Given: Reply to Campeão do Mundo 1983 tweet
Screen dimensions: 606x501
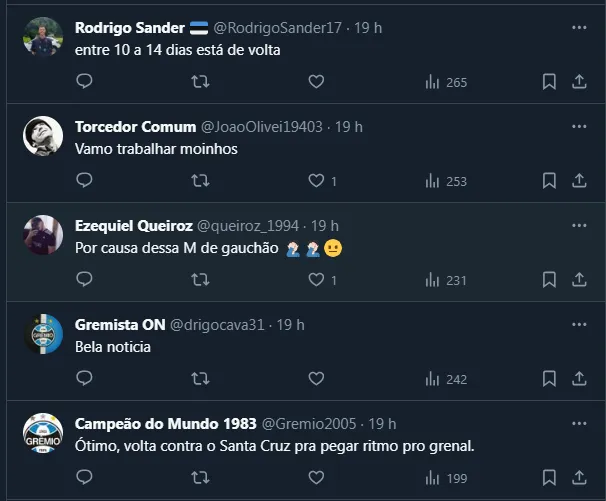Looking at the screenshot, I should pos(84,478).
